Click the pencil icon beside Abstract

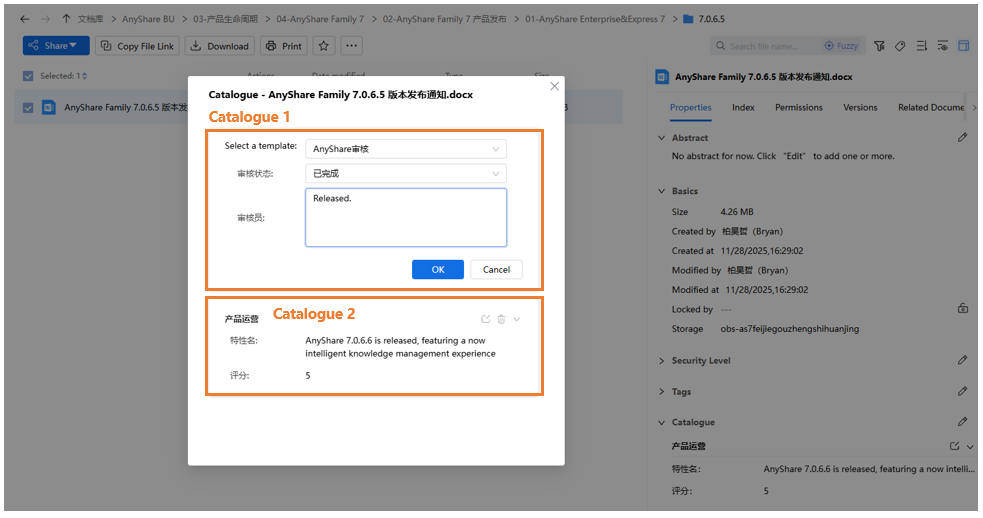(x=962, y=138)
